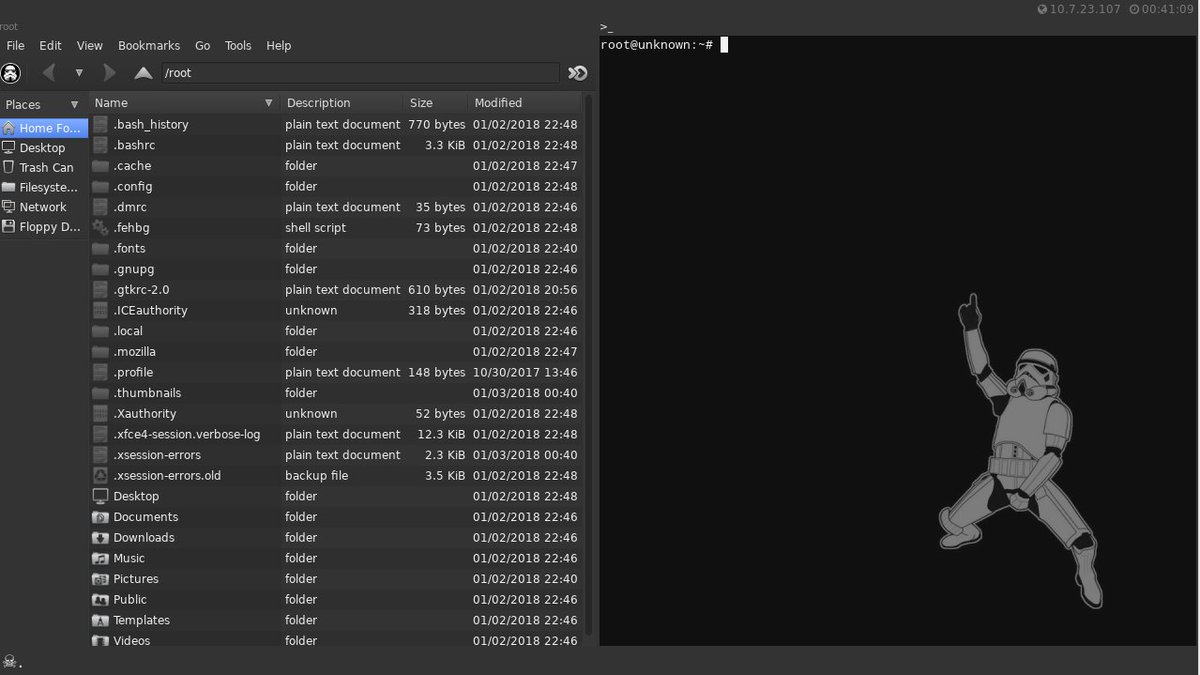Image resolution: width=1200 pixels, height=675 pixels.
Task: Select Home Folder in Places
Action: pyautogui.click(x=44, y=128)
